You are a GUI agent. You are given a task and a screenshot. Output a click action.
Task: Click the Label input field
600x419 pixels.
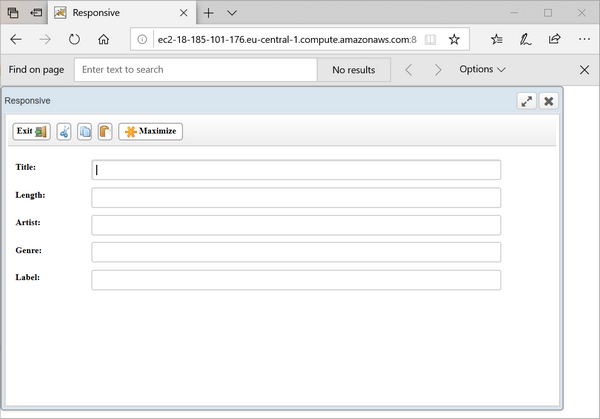[296, 279]
